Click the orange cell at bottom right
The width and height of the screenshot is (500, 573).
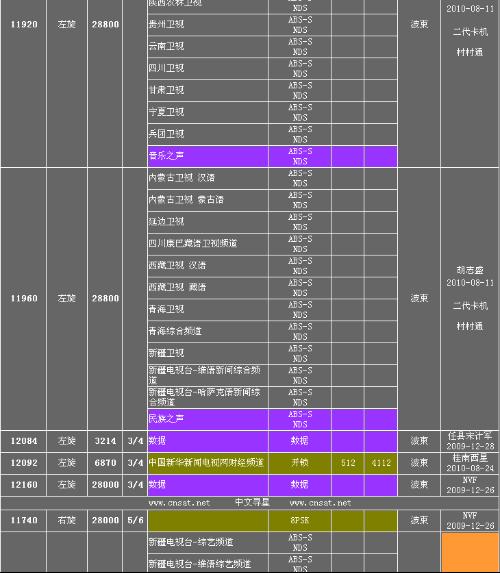(470, 553)
